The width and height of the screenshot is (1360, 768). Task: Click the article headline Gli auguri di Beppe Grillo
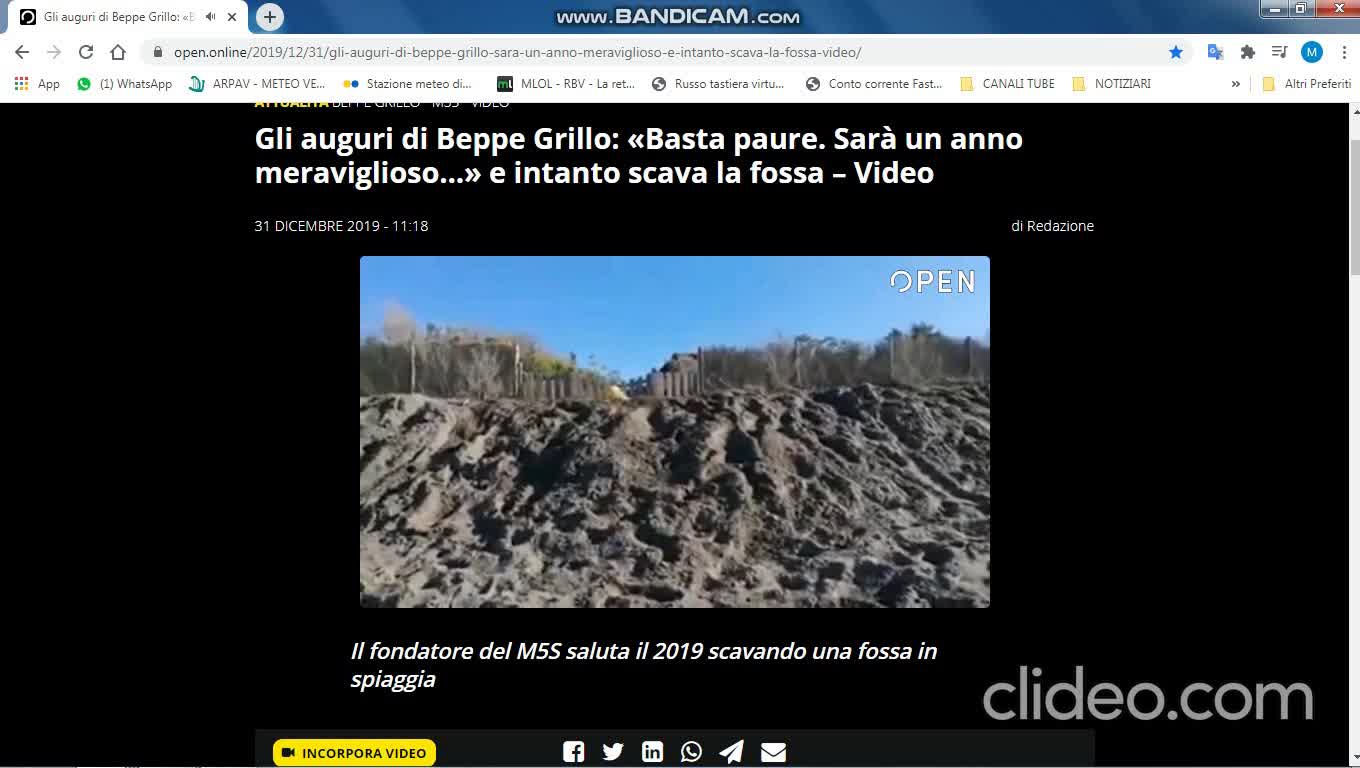click(x=639, y=155)
